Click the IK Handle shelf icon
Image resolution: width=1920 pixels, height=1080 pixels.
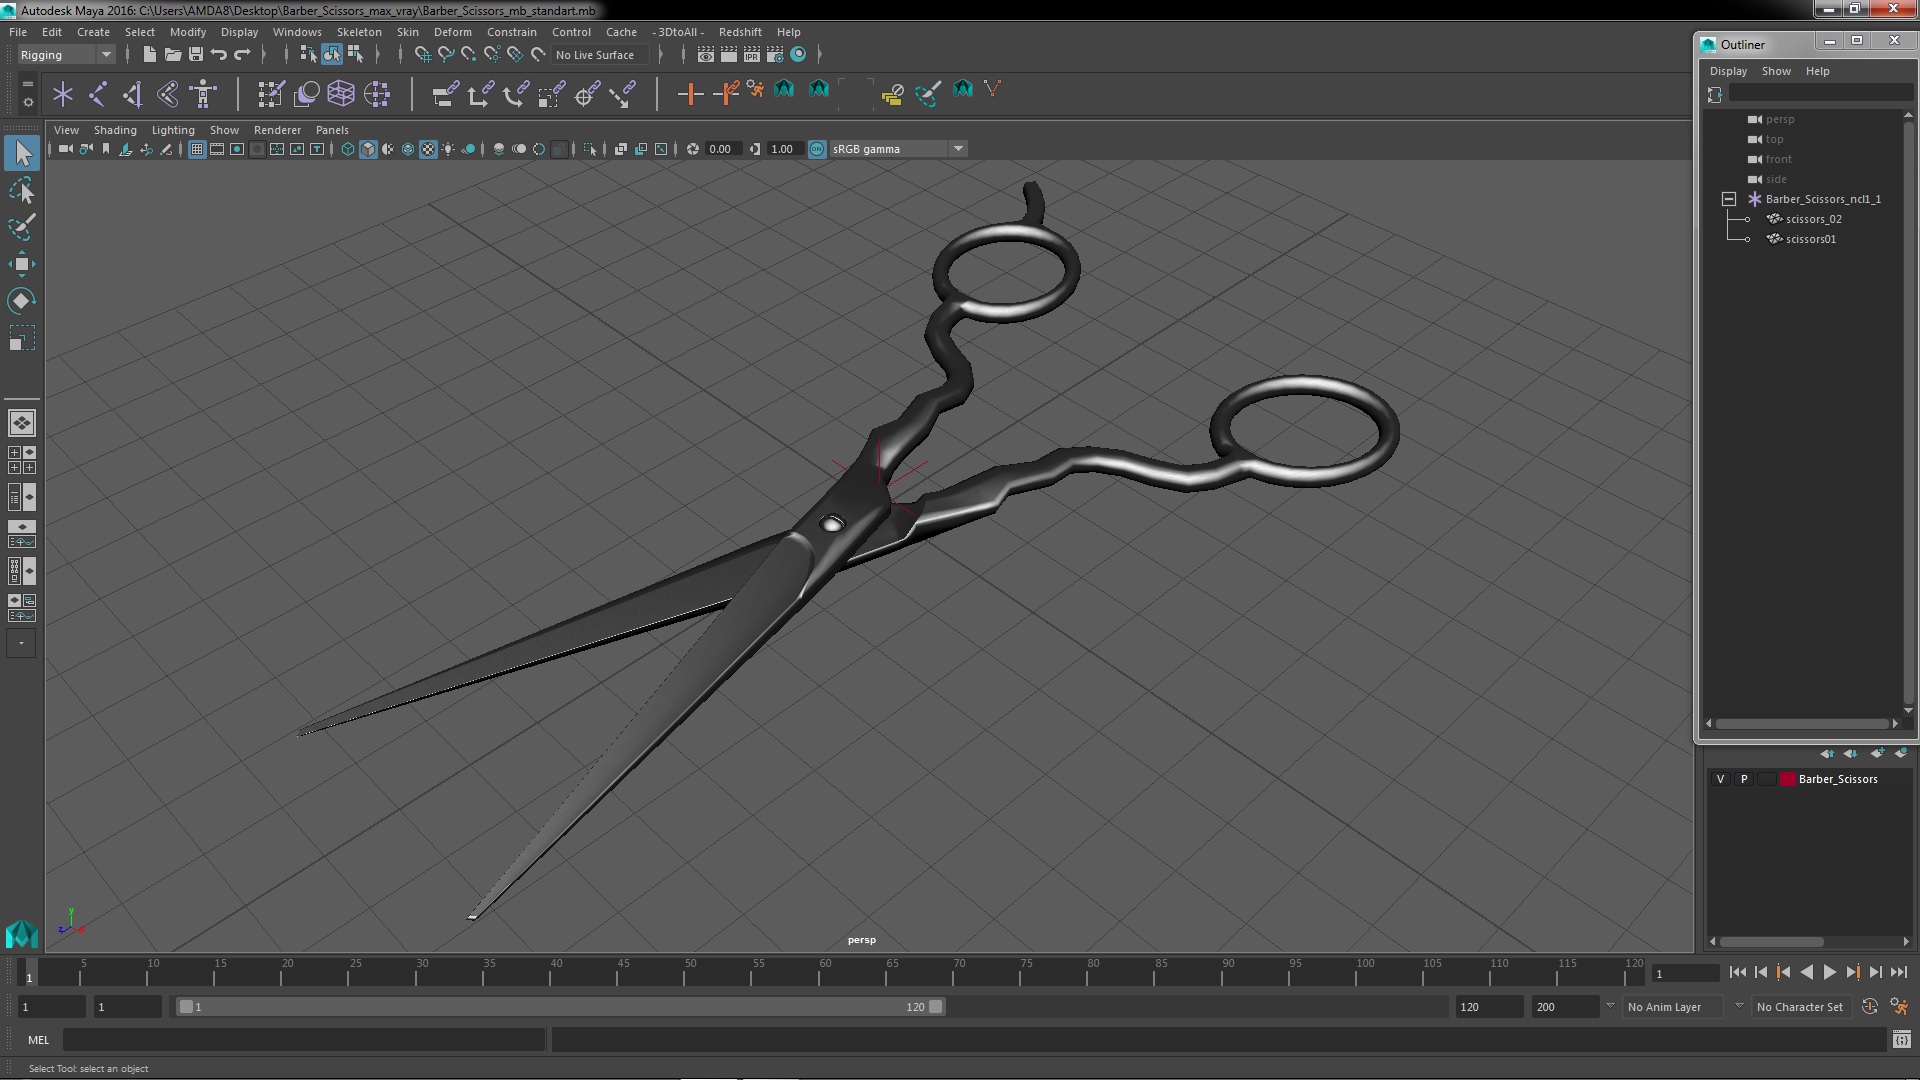pyautogui.click(x=133, y=94)
